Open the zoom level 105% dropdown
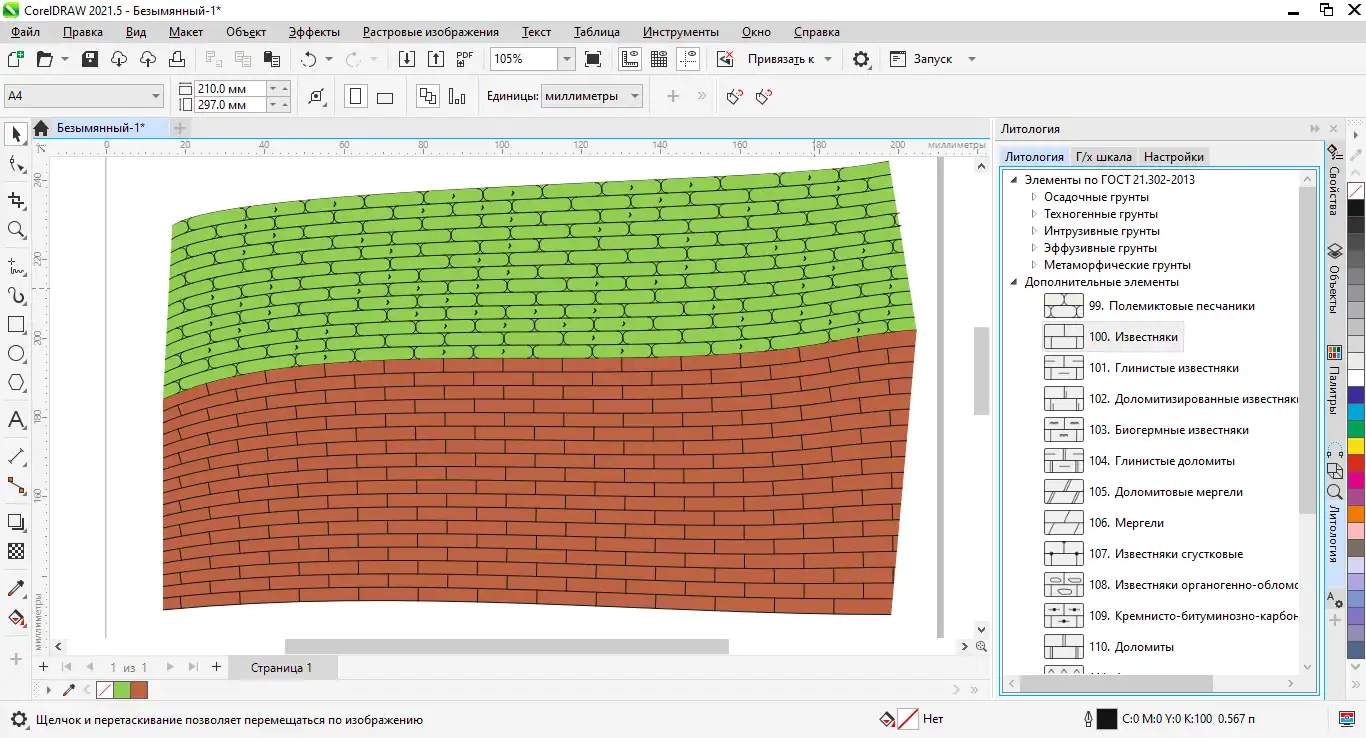The image size is (1366, 738). (566, 59)
